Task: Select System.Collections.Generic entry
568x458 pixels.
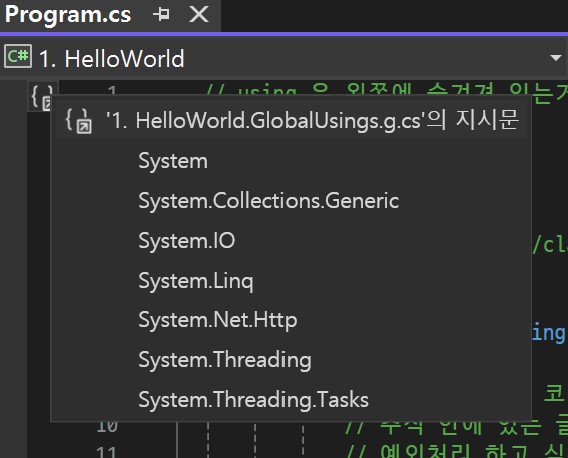Action: pos(268,201)
